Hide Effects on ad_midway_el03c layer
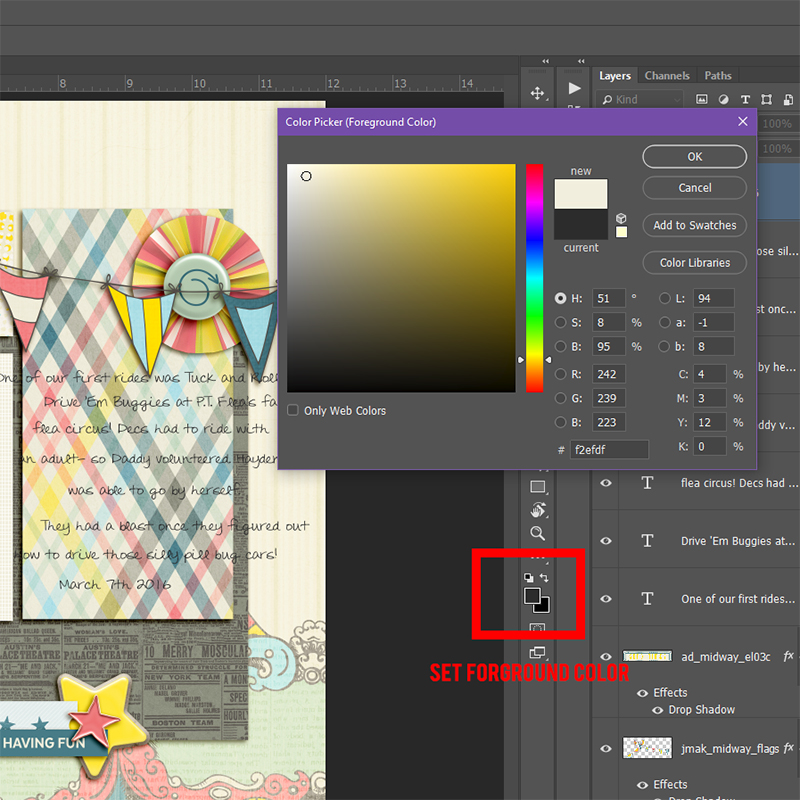 (x=643, y=693)
